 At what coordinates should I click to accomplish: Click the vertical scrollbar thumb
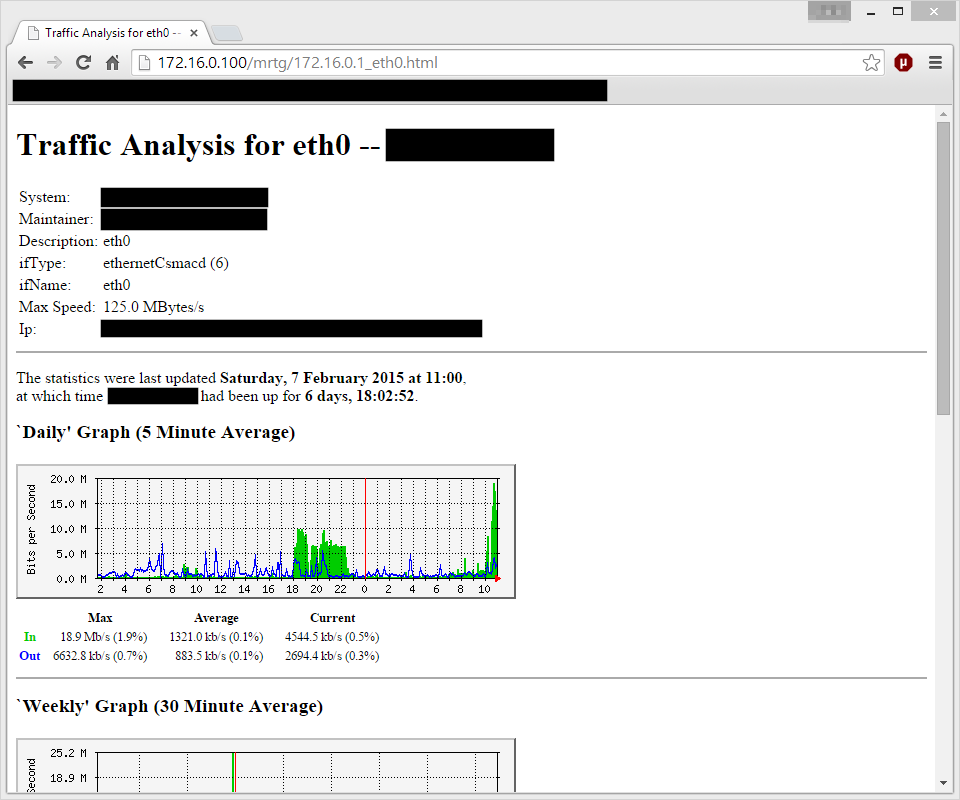click(943, 268)
